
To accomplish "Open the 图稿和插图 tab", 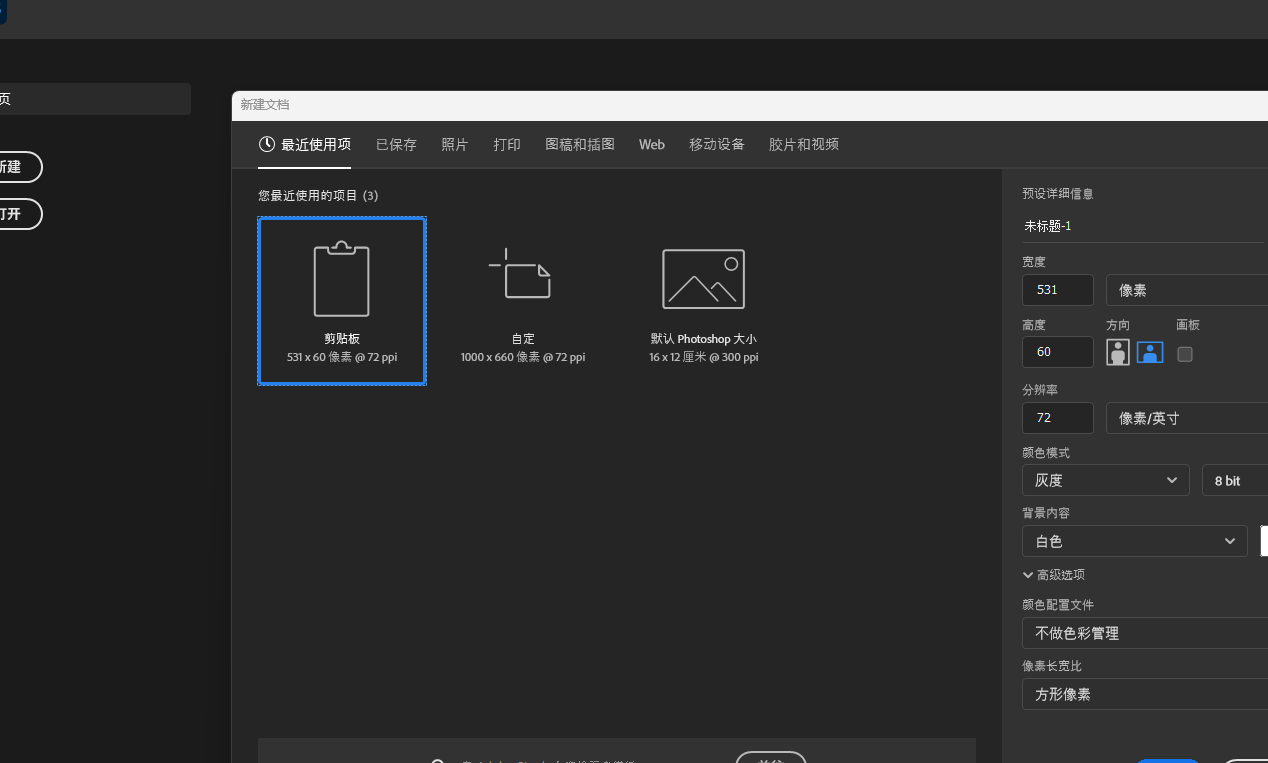I will (x=580, y=145).
